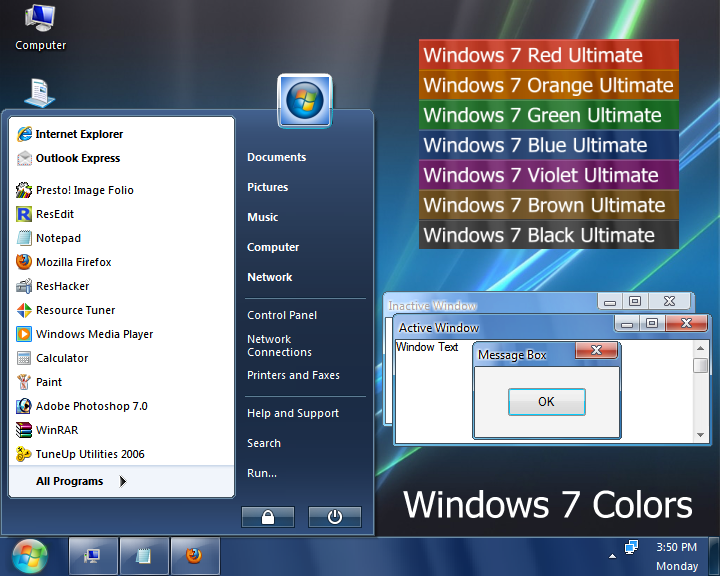720x576 pixels.
Task: Open Paint icon
Action: tap(24, 382)
